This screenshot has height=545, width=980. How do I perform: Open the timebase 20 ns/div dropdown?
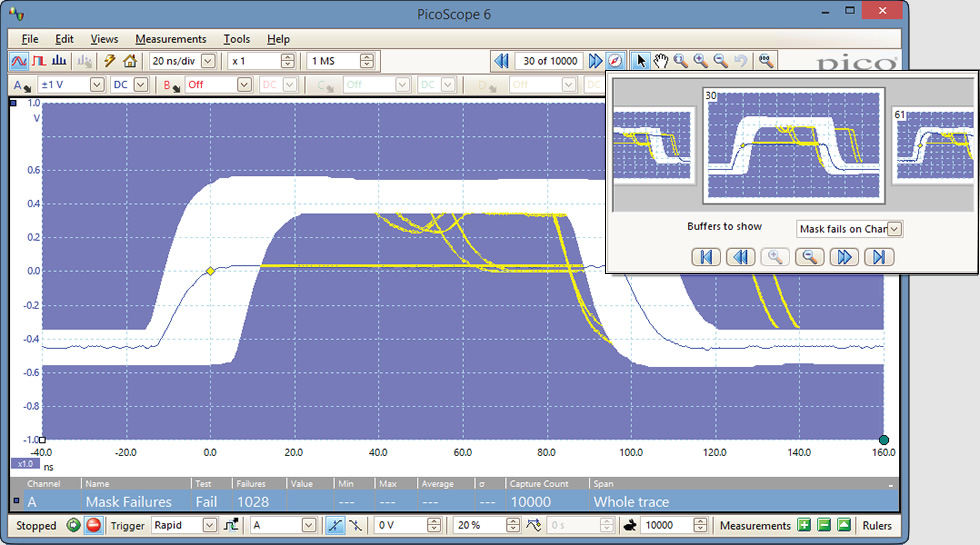(x=208, y=61)
